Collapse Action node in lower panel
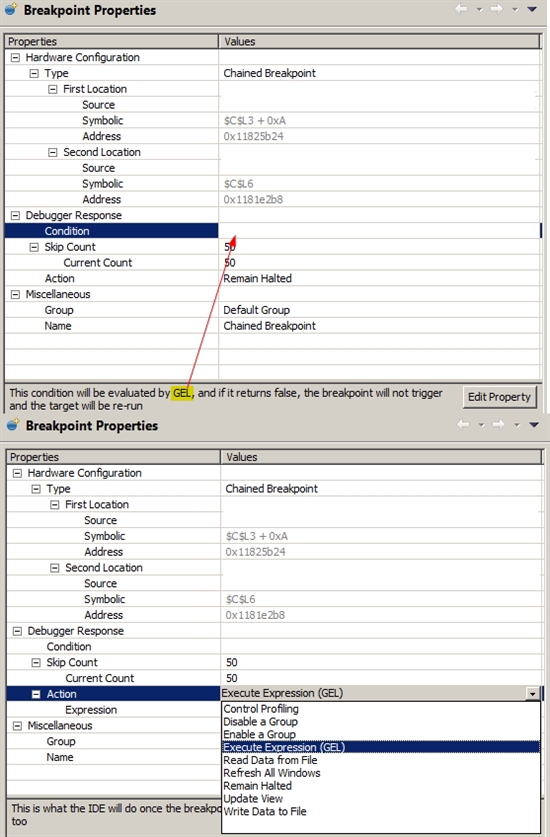 36,694
